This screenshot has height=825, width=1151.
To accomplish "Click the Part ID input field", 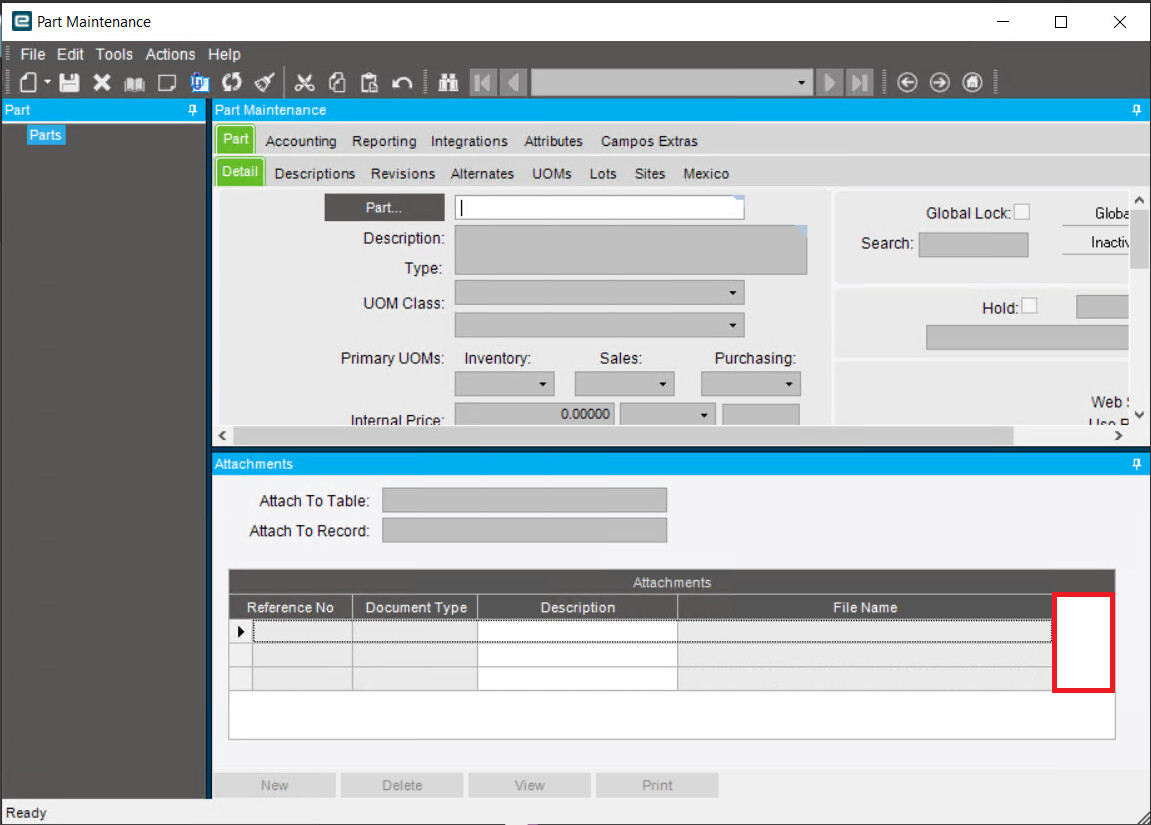I will click(x=599, y=208).
